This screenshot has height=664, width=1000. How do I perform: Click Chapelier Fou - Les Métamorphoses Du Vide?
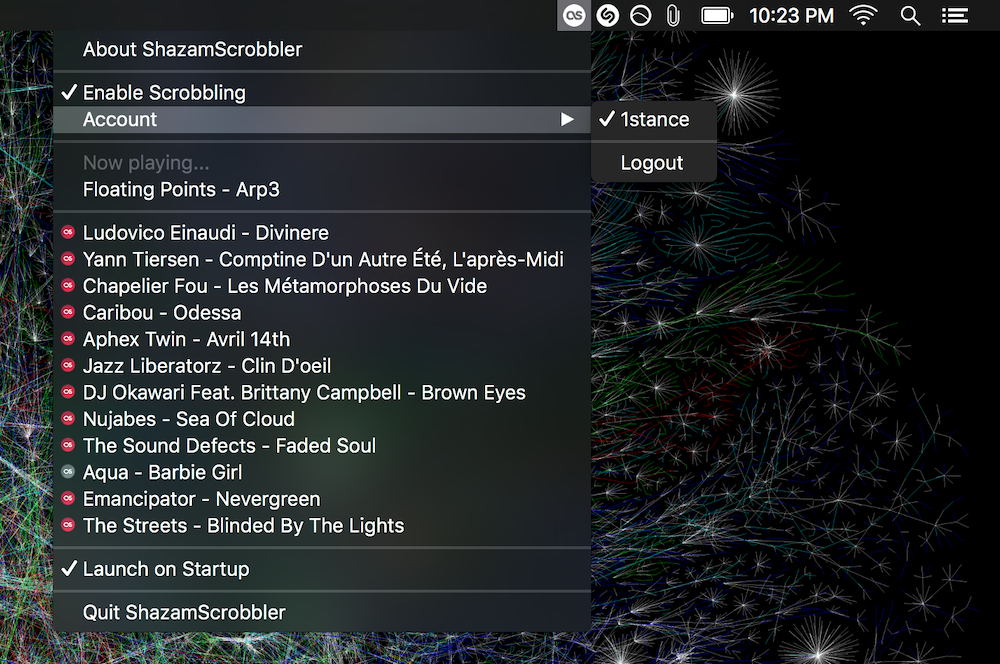point(322,286)
